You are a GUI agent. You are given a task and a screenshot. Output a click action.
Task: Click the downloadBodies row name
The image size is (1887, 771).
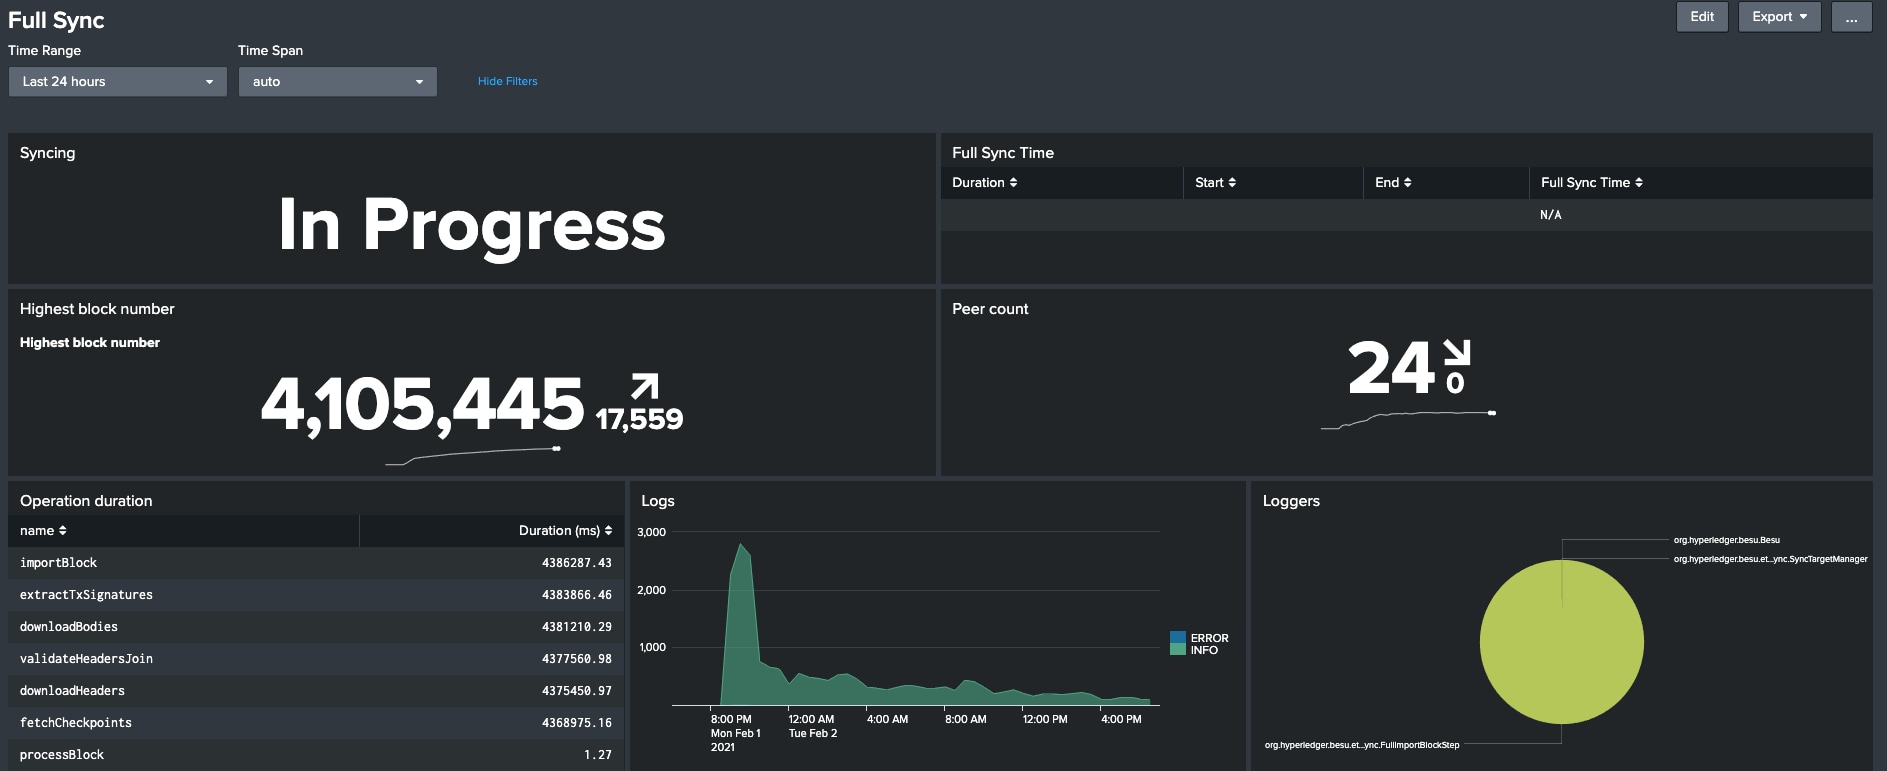click(69, 627)
